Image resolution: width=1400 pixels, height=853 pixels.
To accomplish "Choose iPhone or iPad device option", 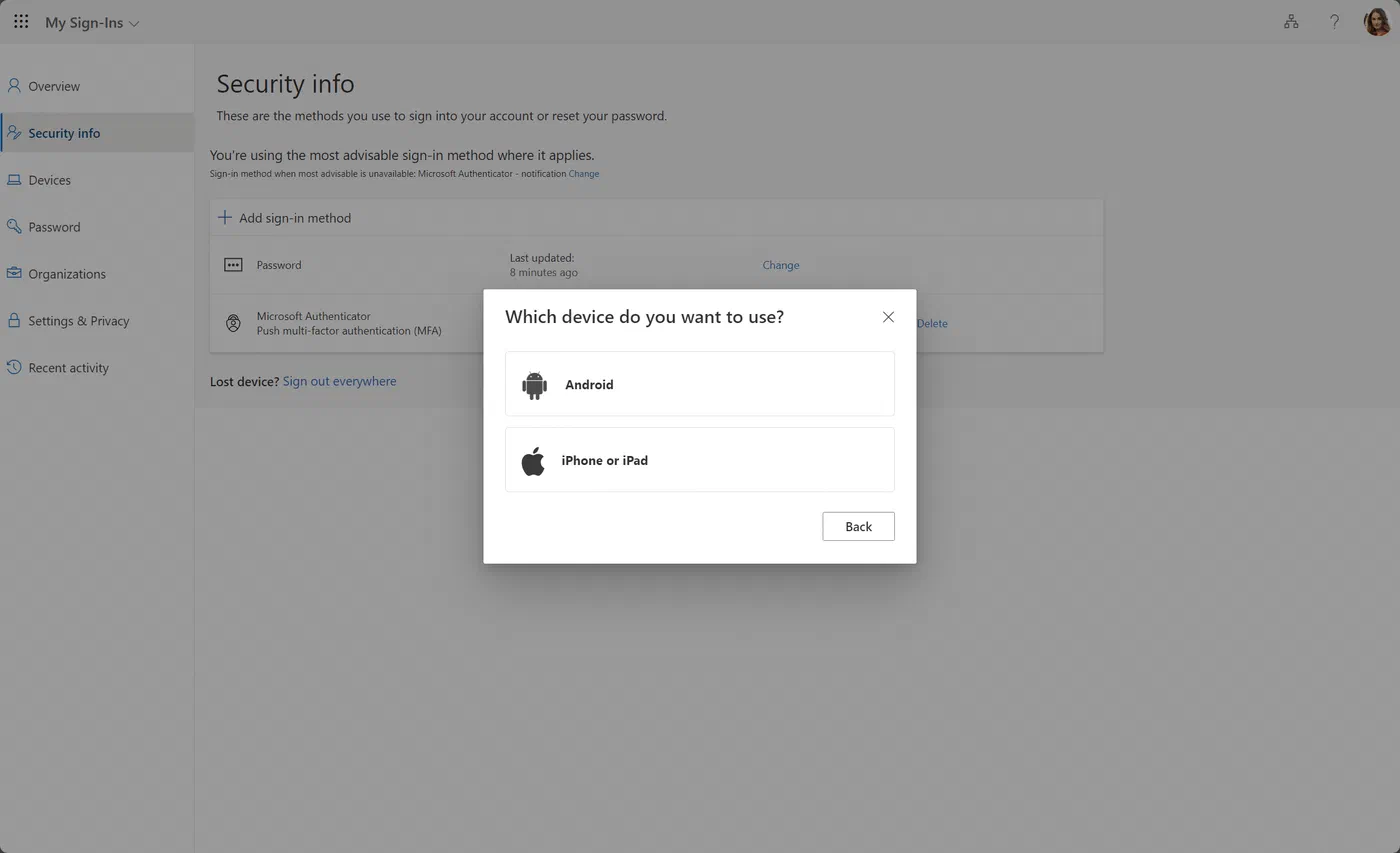I will pos(699,460).
